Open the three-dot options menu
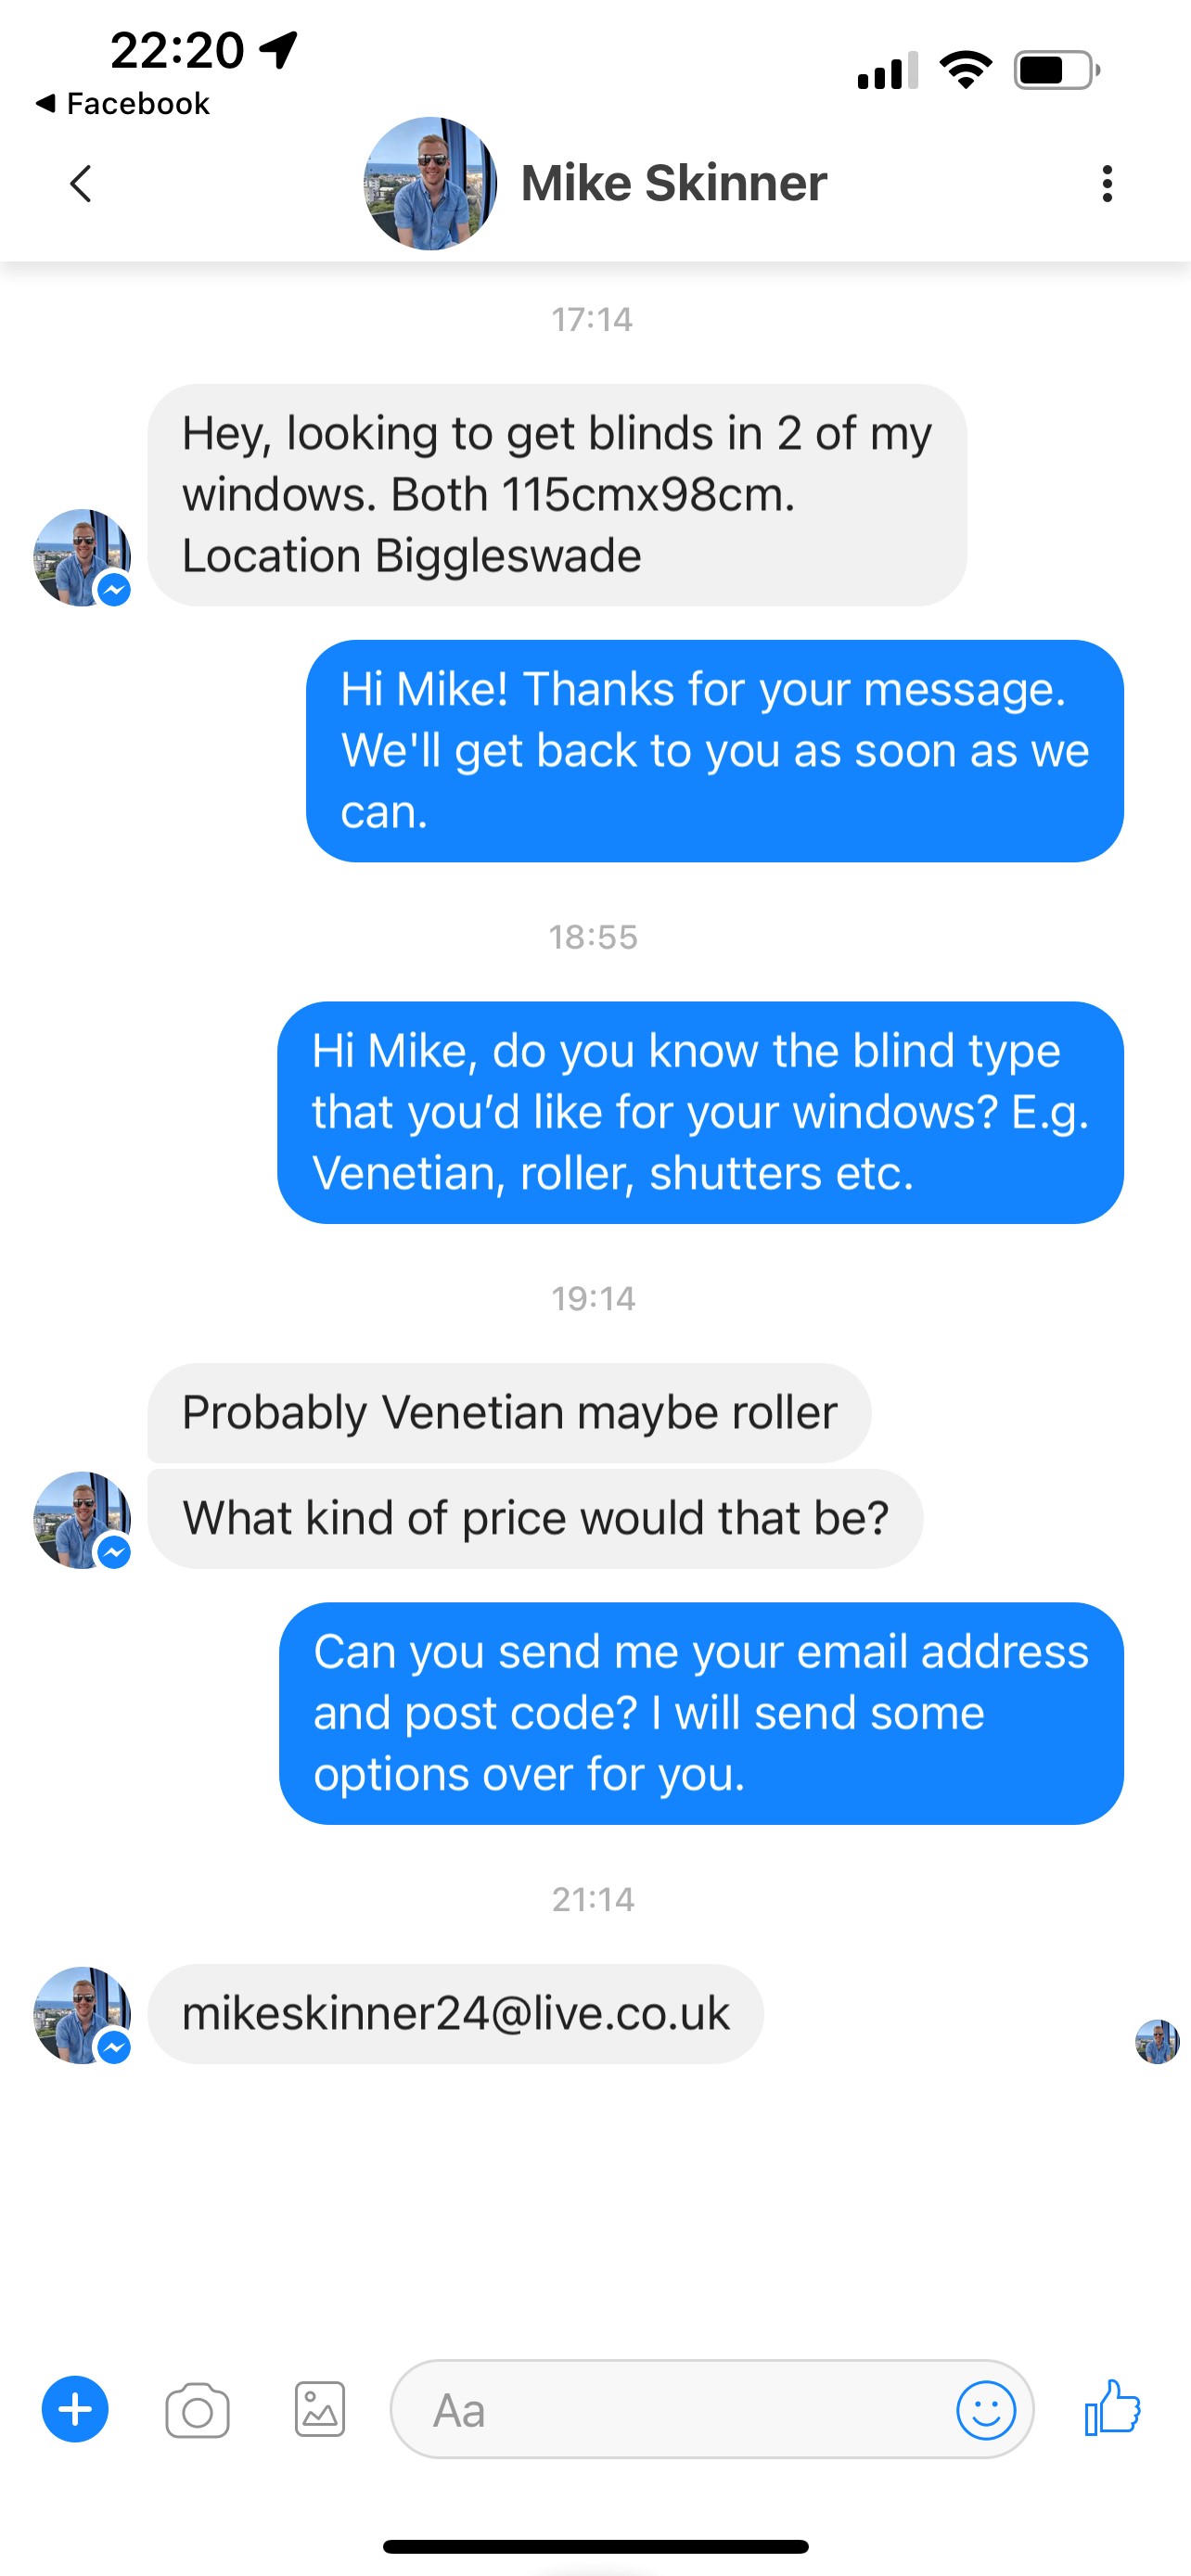 [x=1107, y=184]
